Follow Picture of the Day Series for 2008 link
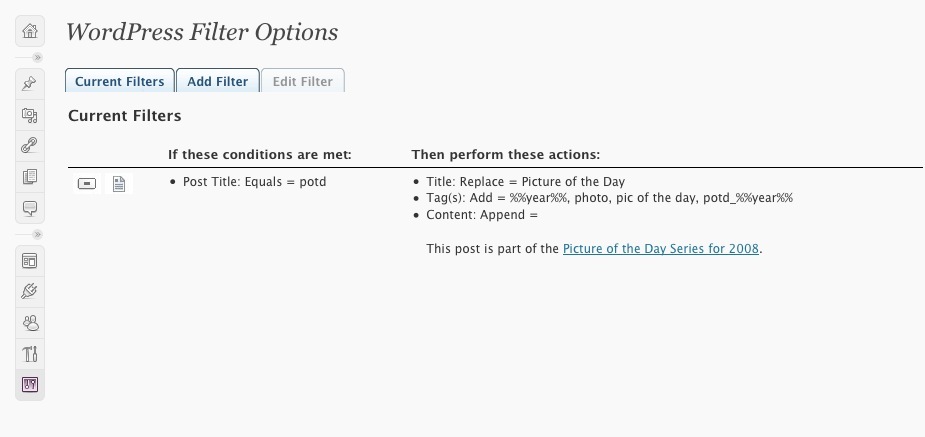Viewport: 925px width, 437px height. click(x=661, y=248)
